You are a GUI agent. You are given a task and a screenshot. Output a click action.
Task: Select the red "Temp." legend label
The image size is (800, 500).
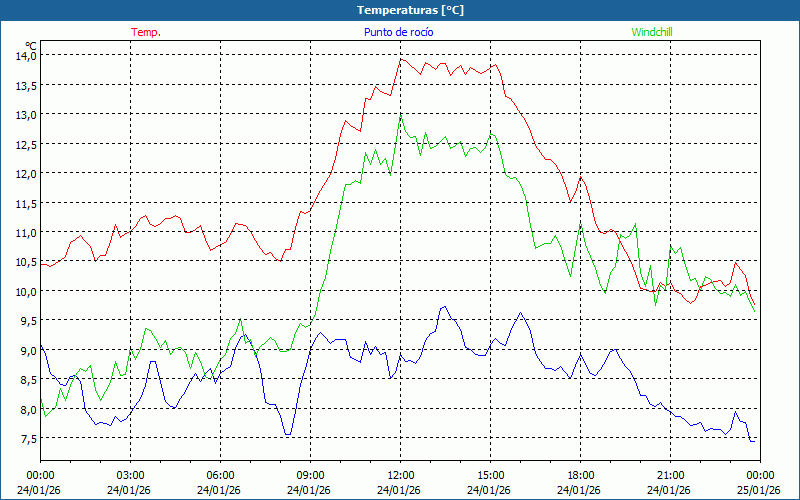click(146, 32)
